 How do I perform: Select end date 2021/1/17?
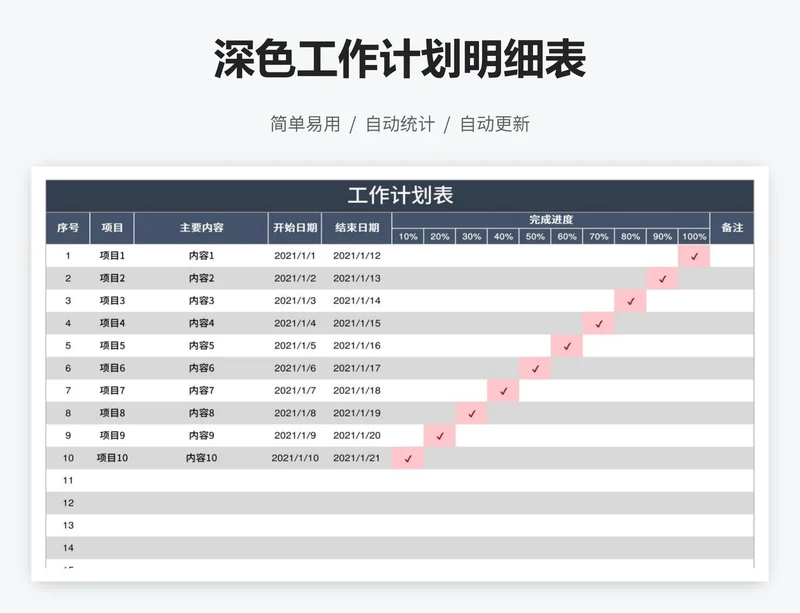click(357, 368)
